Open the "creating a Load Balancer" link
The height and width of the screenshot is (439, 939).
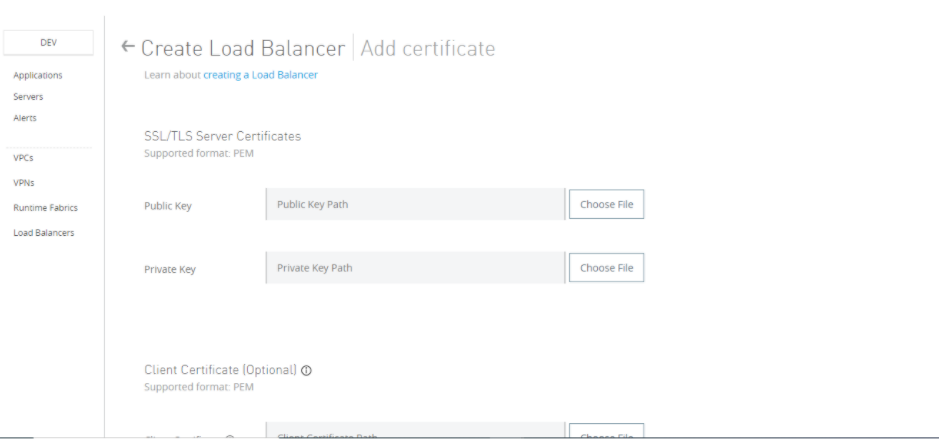point(260,75)
